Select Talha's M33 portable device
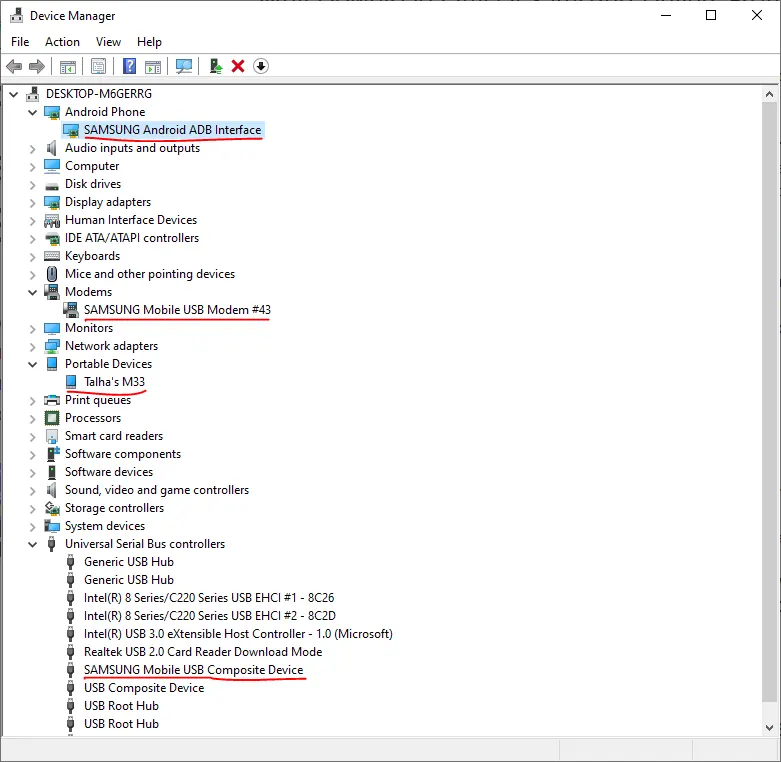 click(x=115, y=382)
